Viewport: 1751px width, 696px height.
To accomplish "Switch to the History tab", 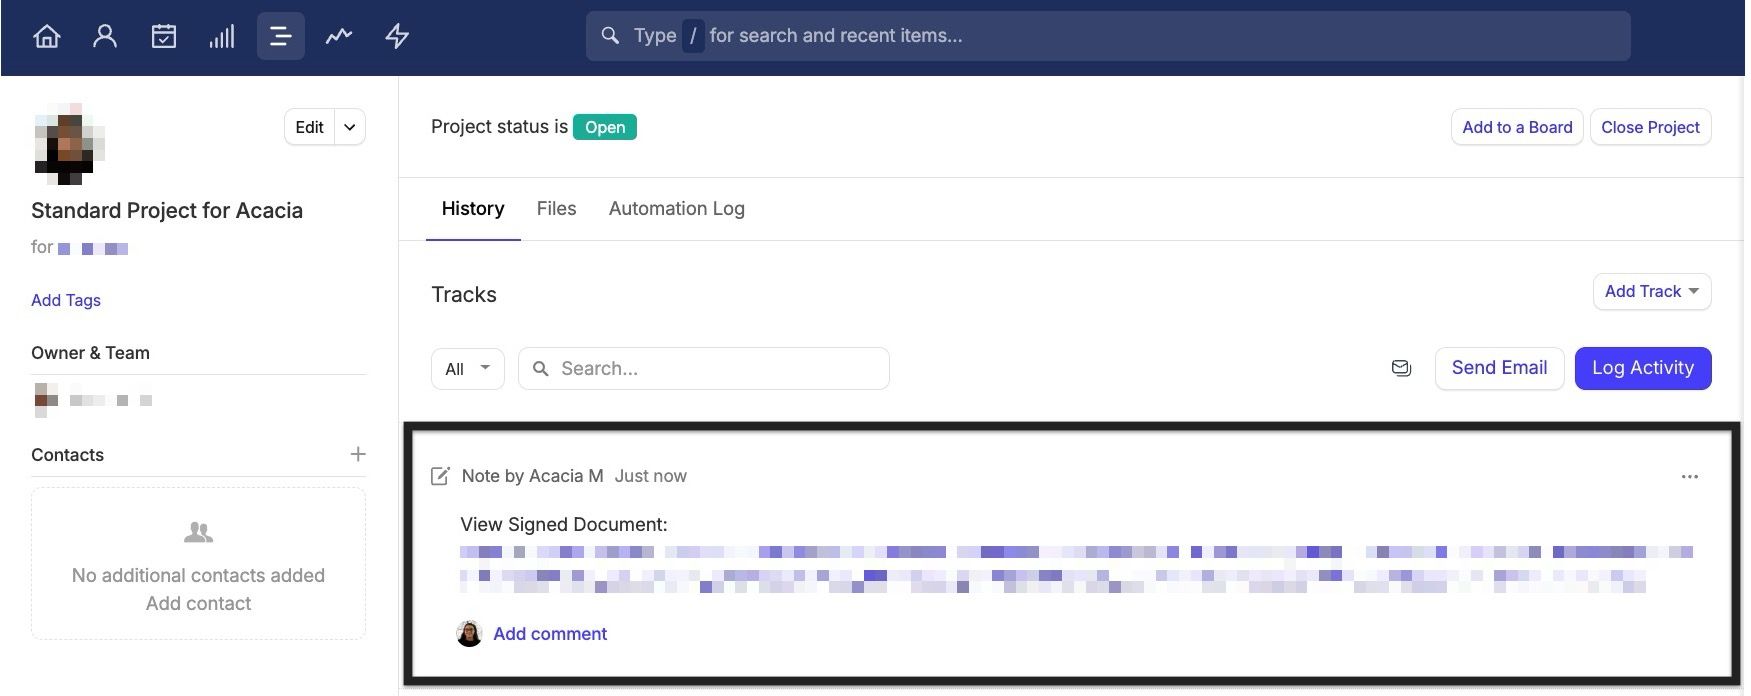I will [473, 208].
